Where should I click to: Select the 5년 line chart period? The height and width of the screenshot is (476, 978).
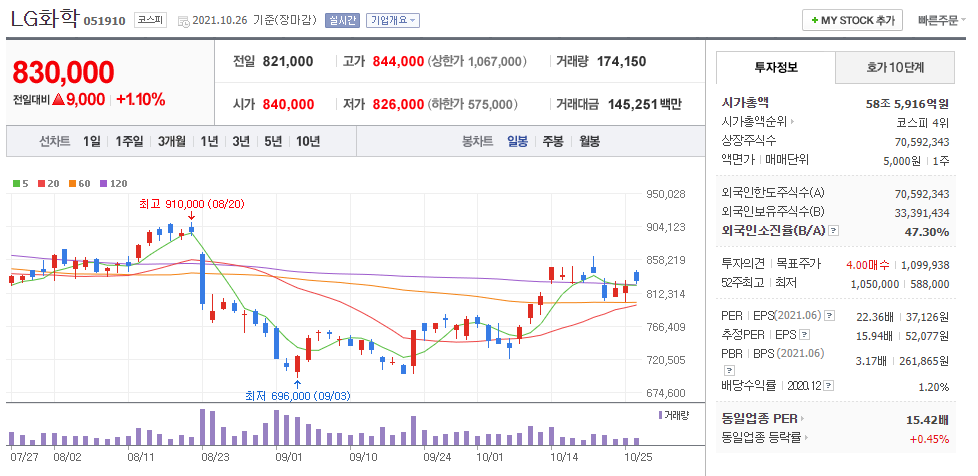(273, 142)
